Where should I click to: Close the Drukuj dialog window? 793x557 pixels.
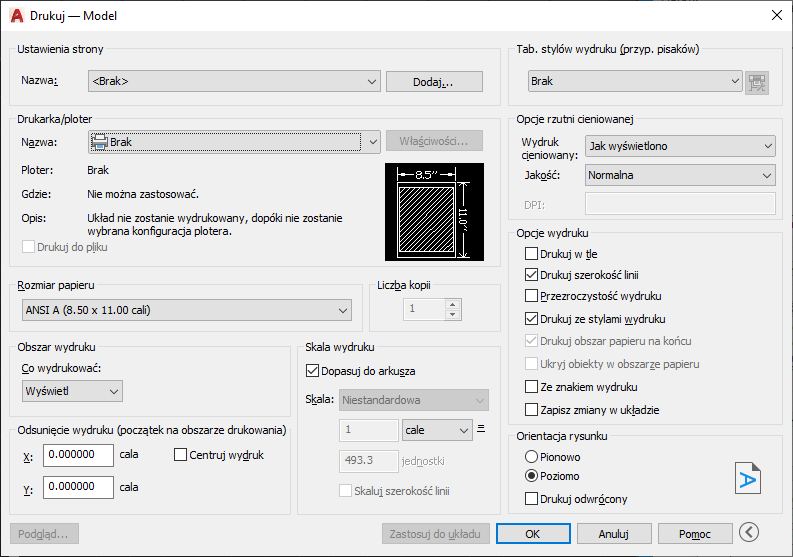tap(777, 15)
